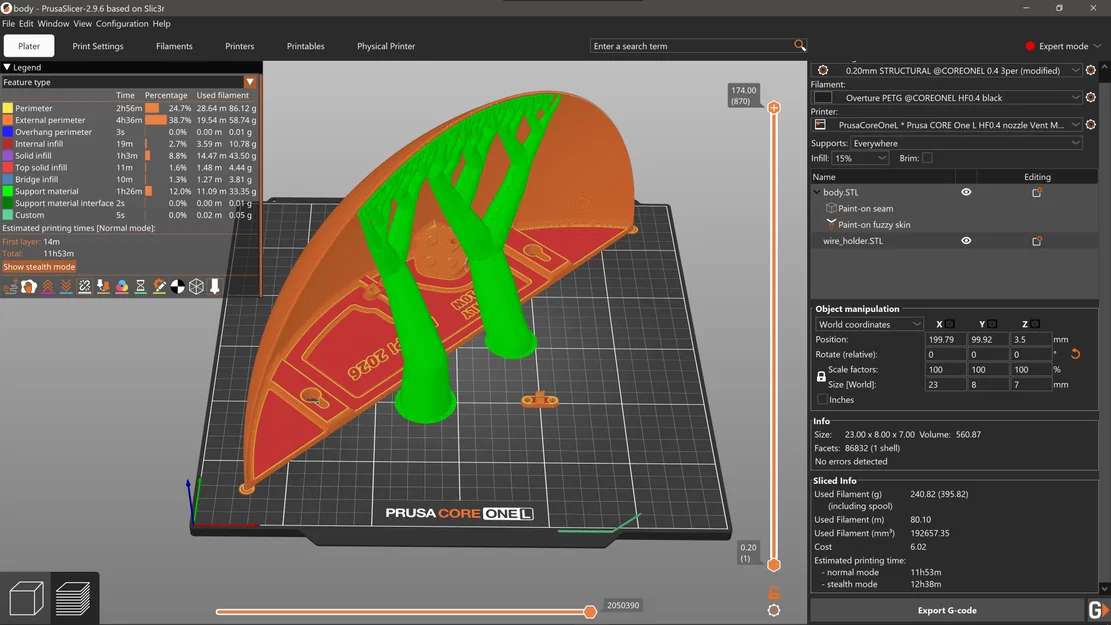Toggle wipe tower visibility icon
This screenshot has height=625, width=1111.
coord(28,286)
